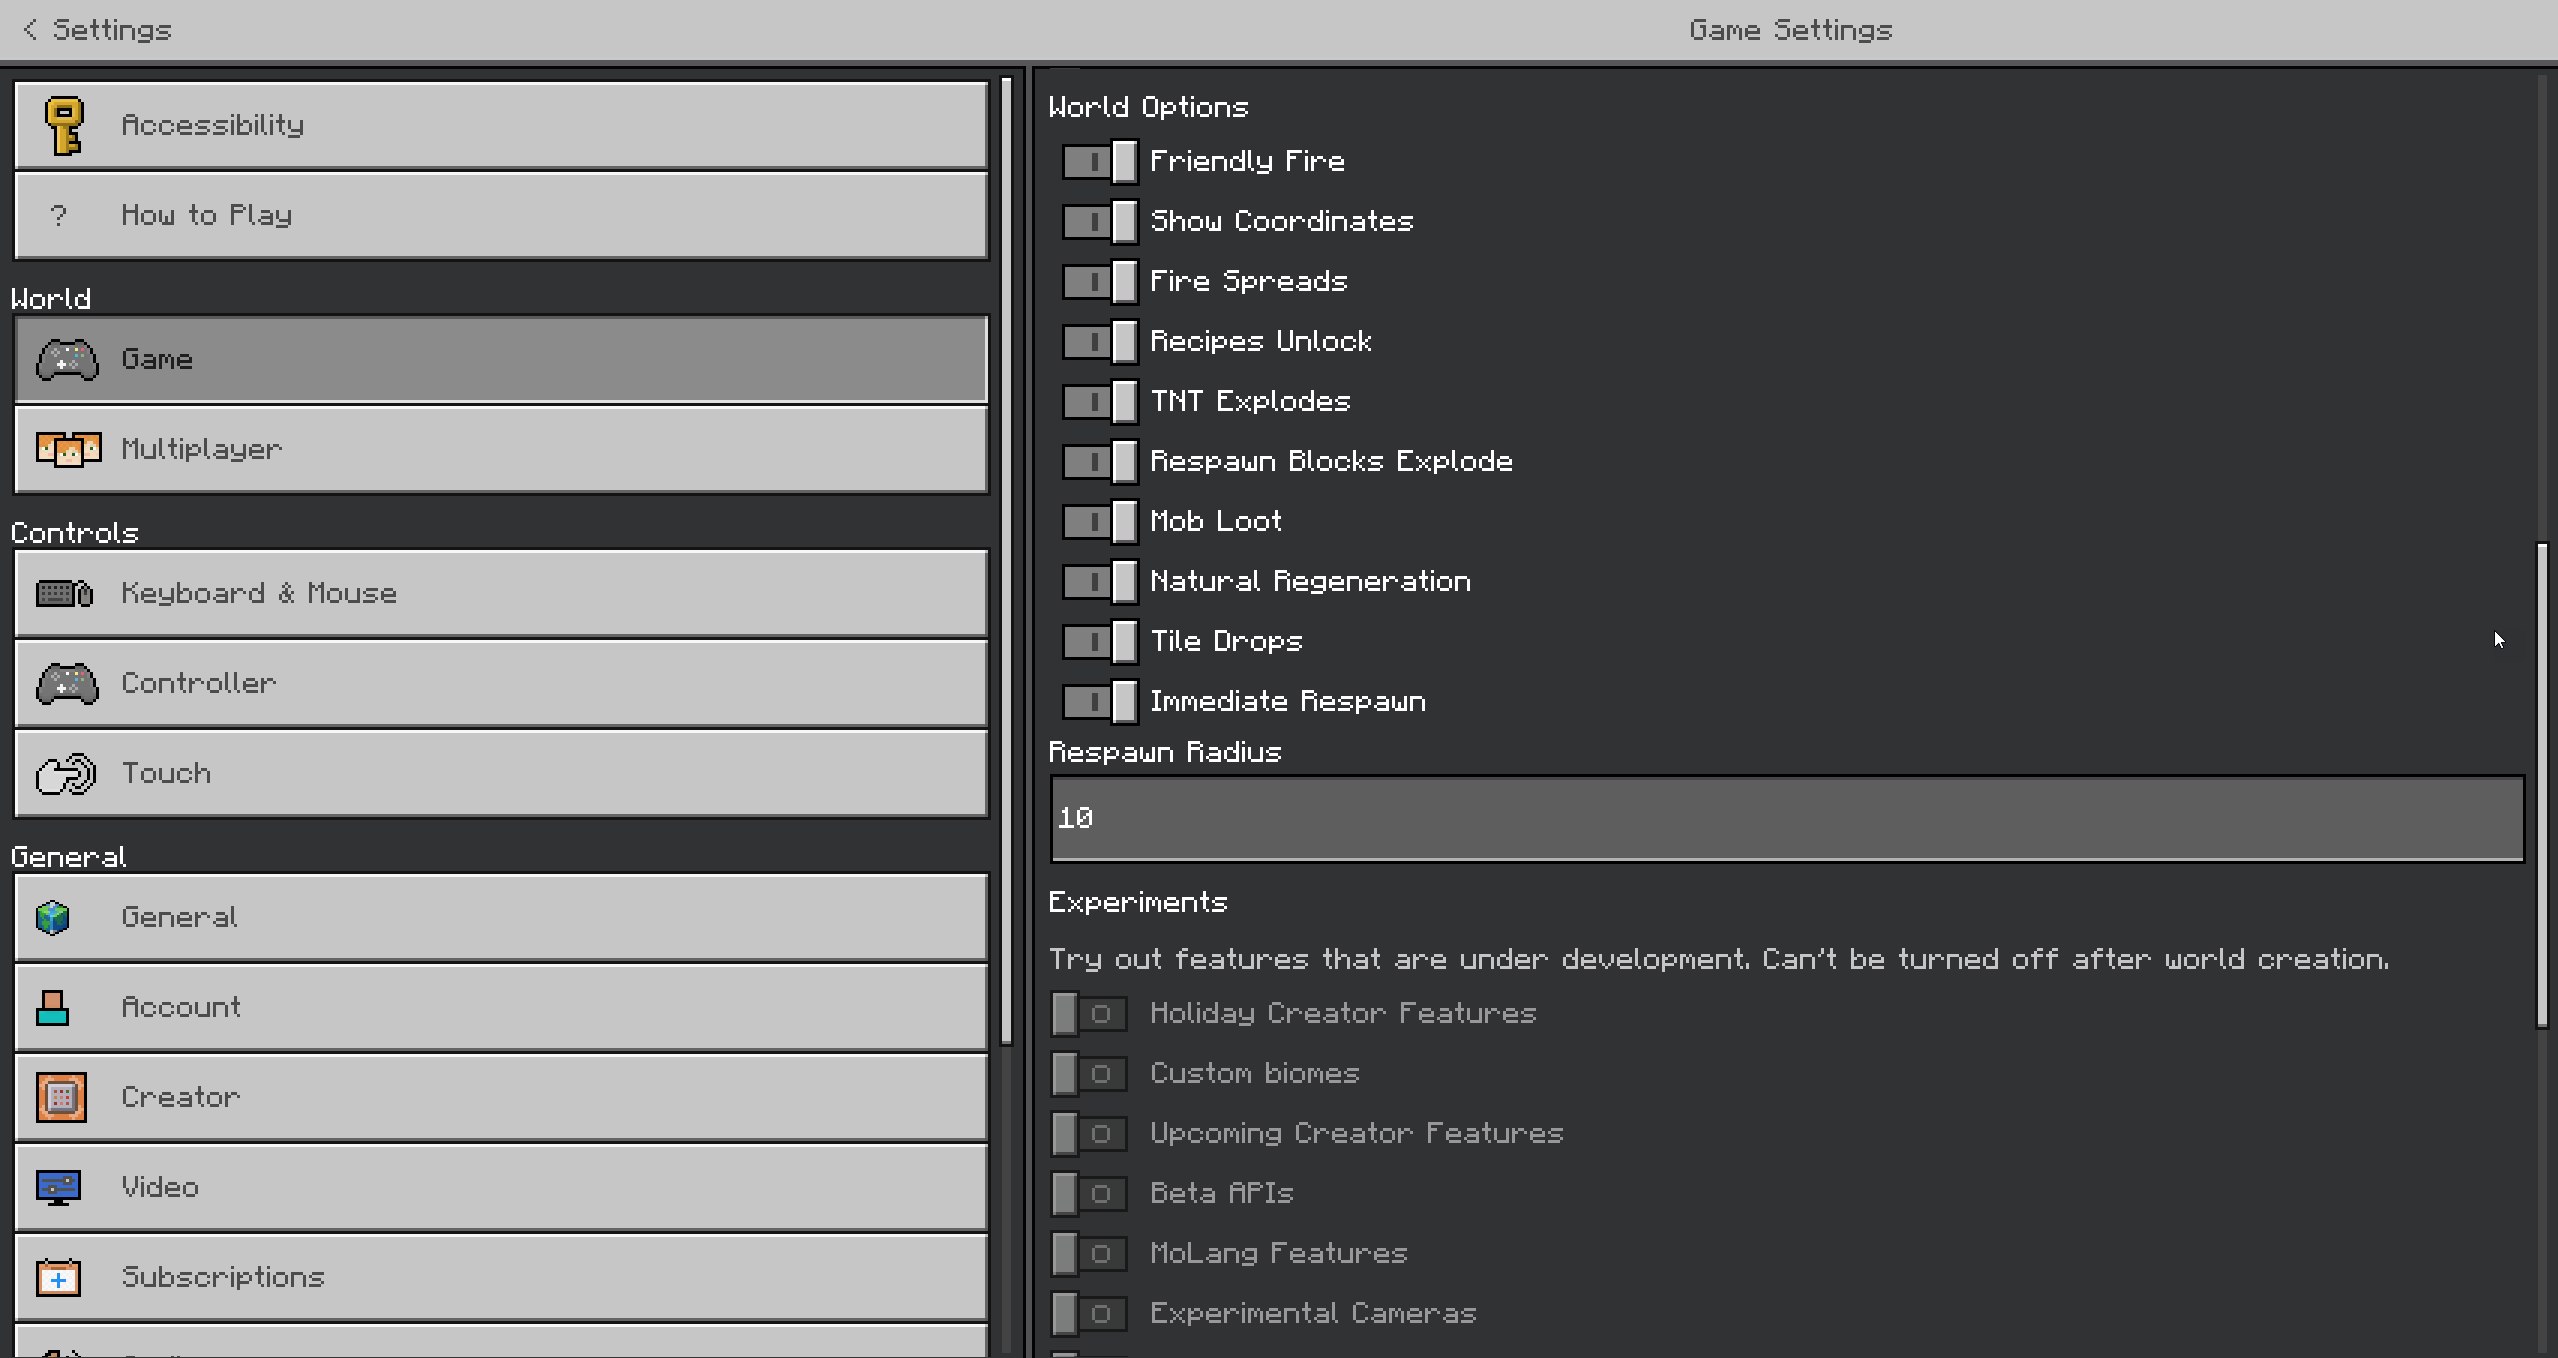2558x1358 pixels.
Task: Click the Respawn Radius input field
Action: click(1786, 818)
